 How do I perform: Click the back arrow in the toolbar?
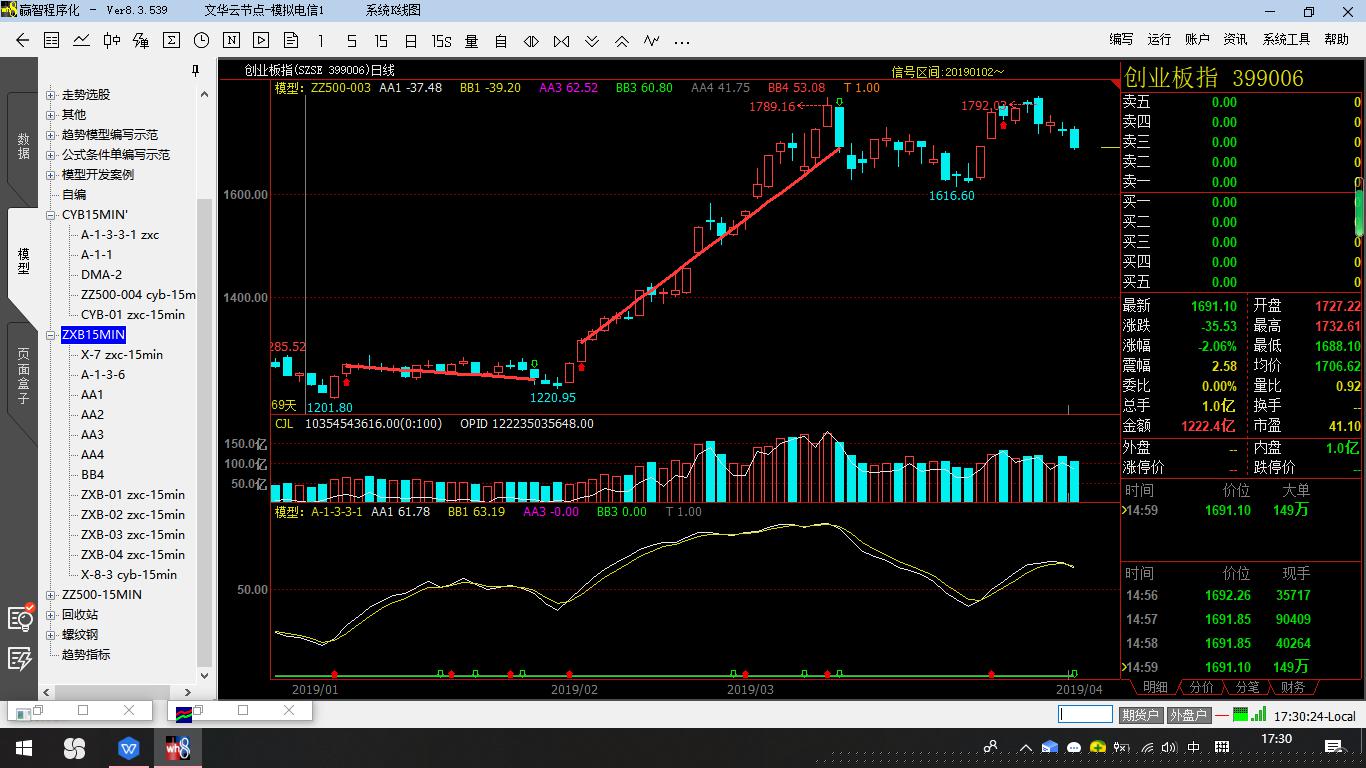tap(23, 41)
